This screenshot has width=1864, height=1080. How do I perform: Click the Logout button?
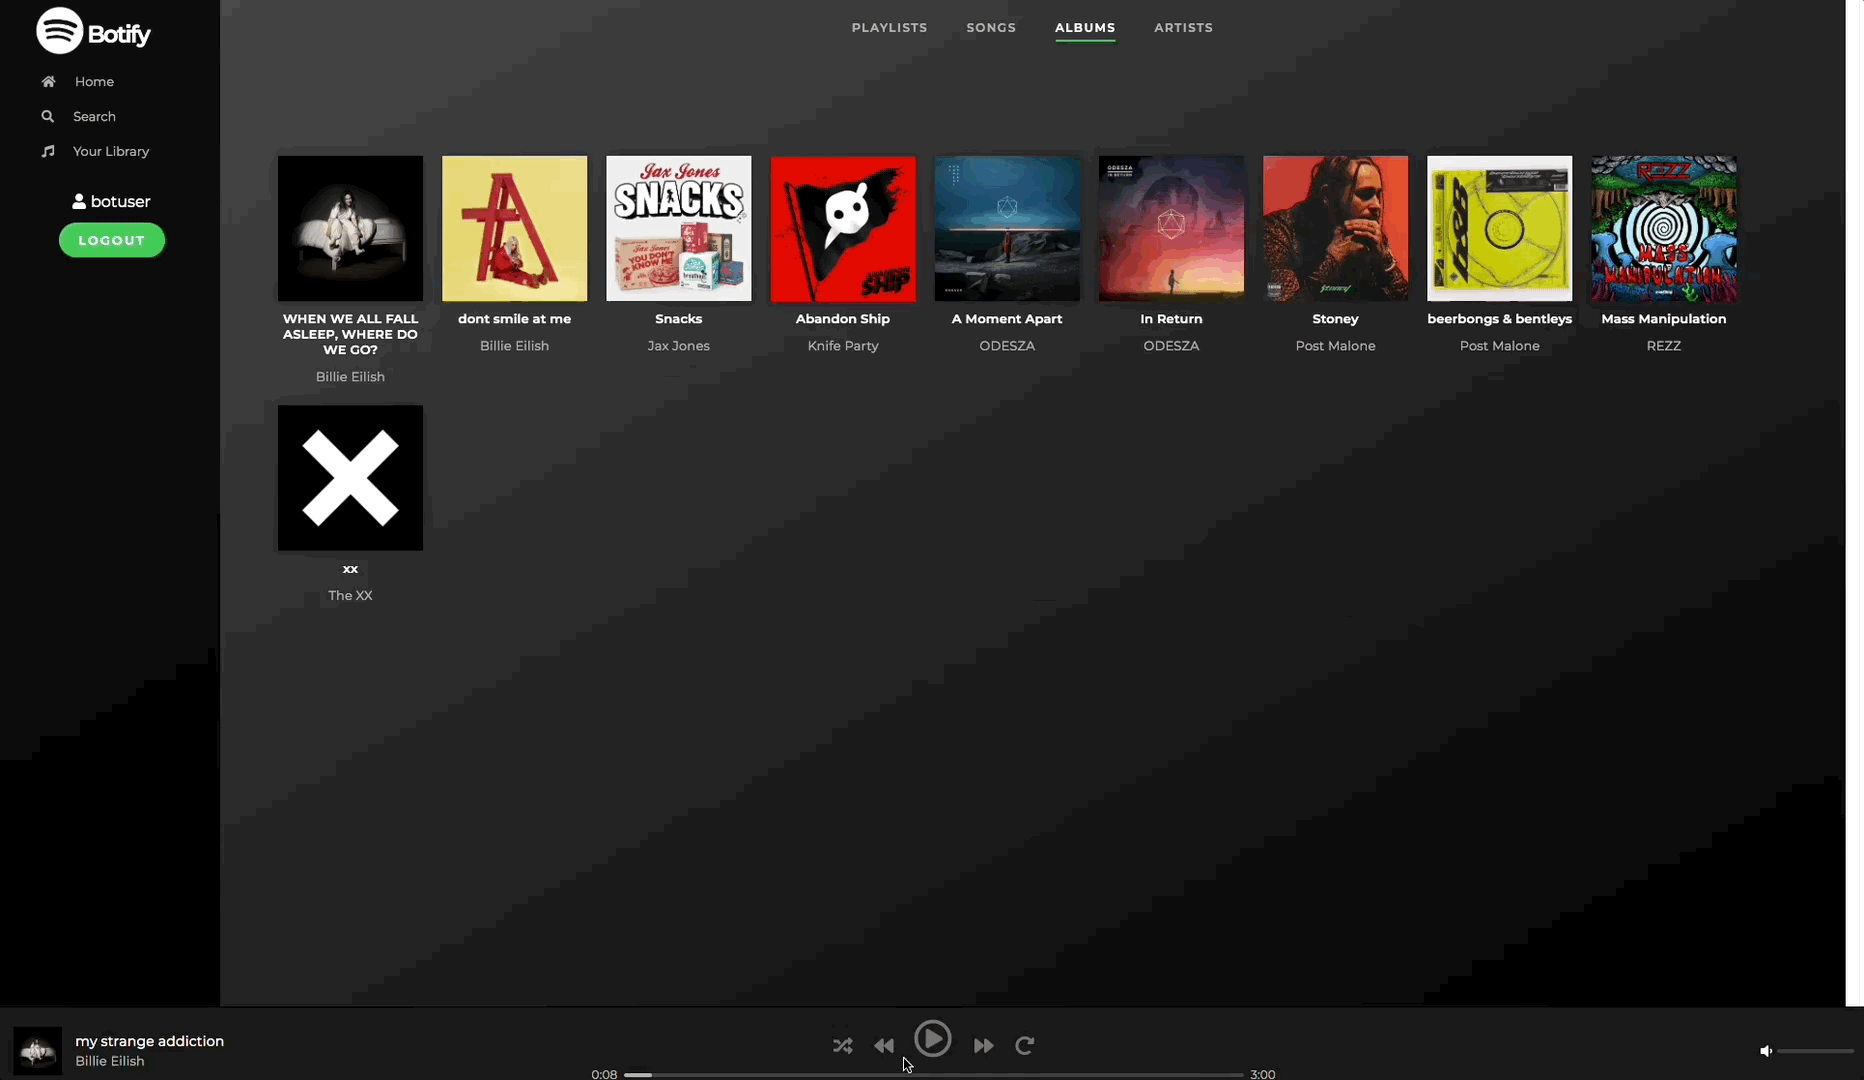pyautogui.click(x=112, y=241)
